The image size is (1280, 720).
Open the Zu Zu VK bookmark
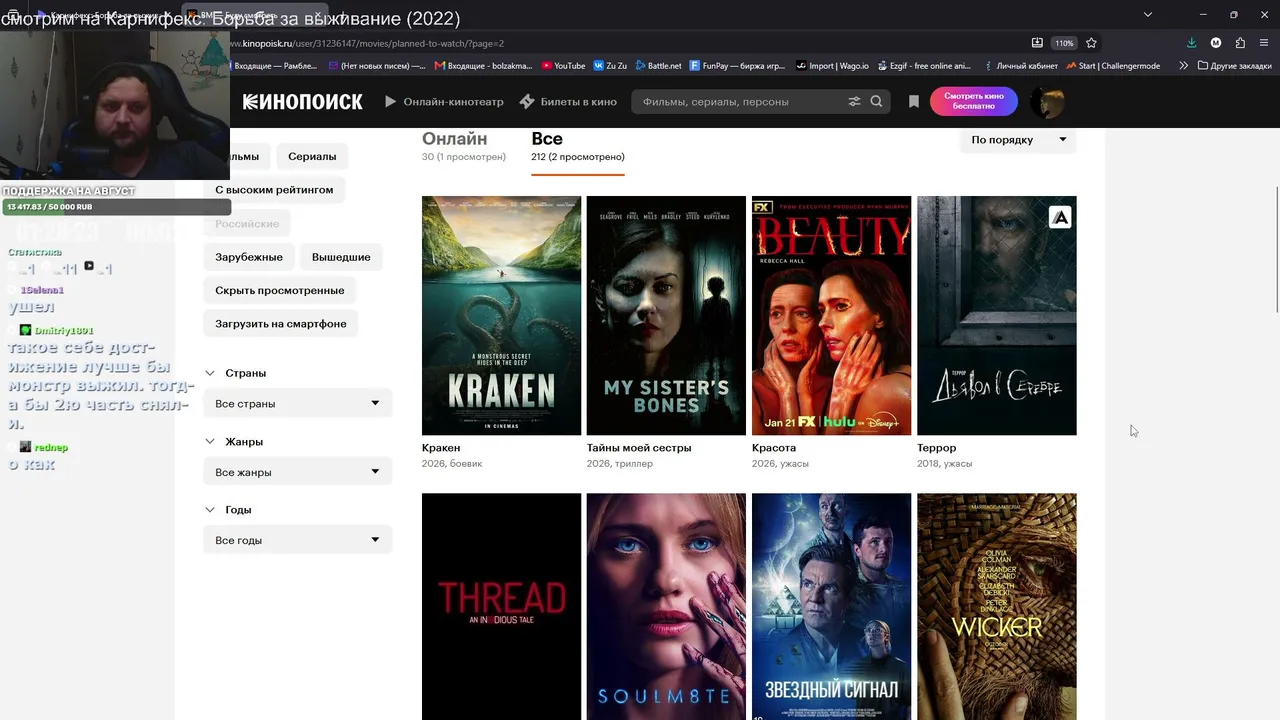click(x=610, y=66)
